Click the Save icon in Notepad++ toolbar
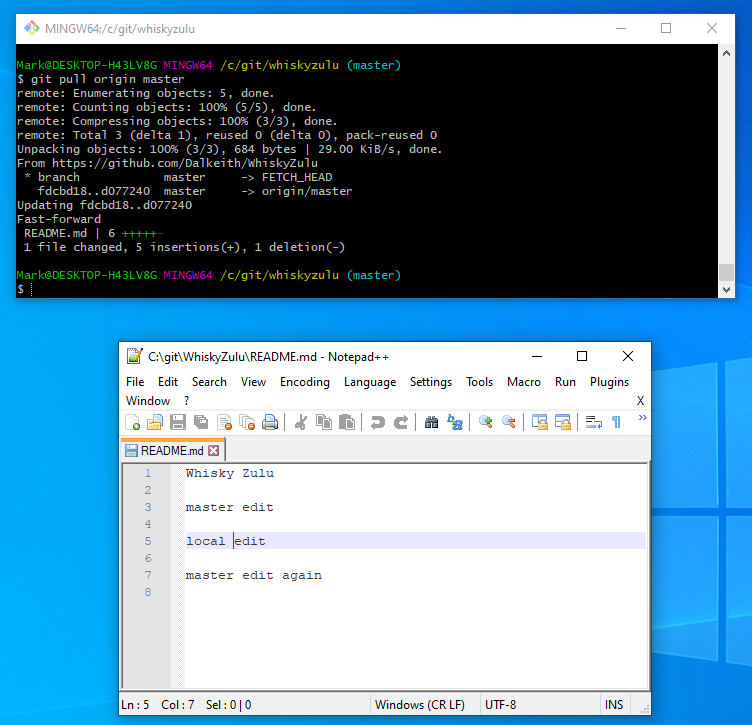The height and width of the screenshot is (725, 752). 178,422
